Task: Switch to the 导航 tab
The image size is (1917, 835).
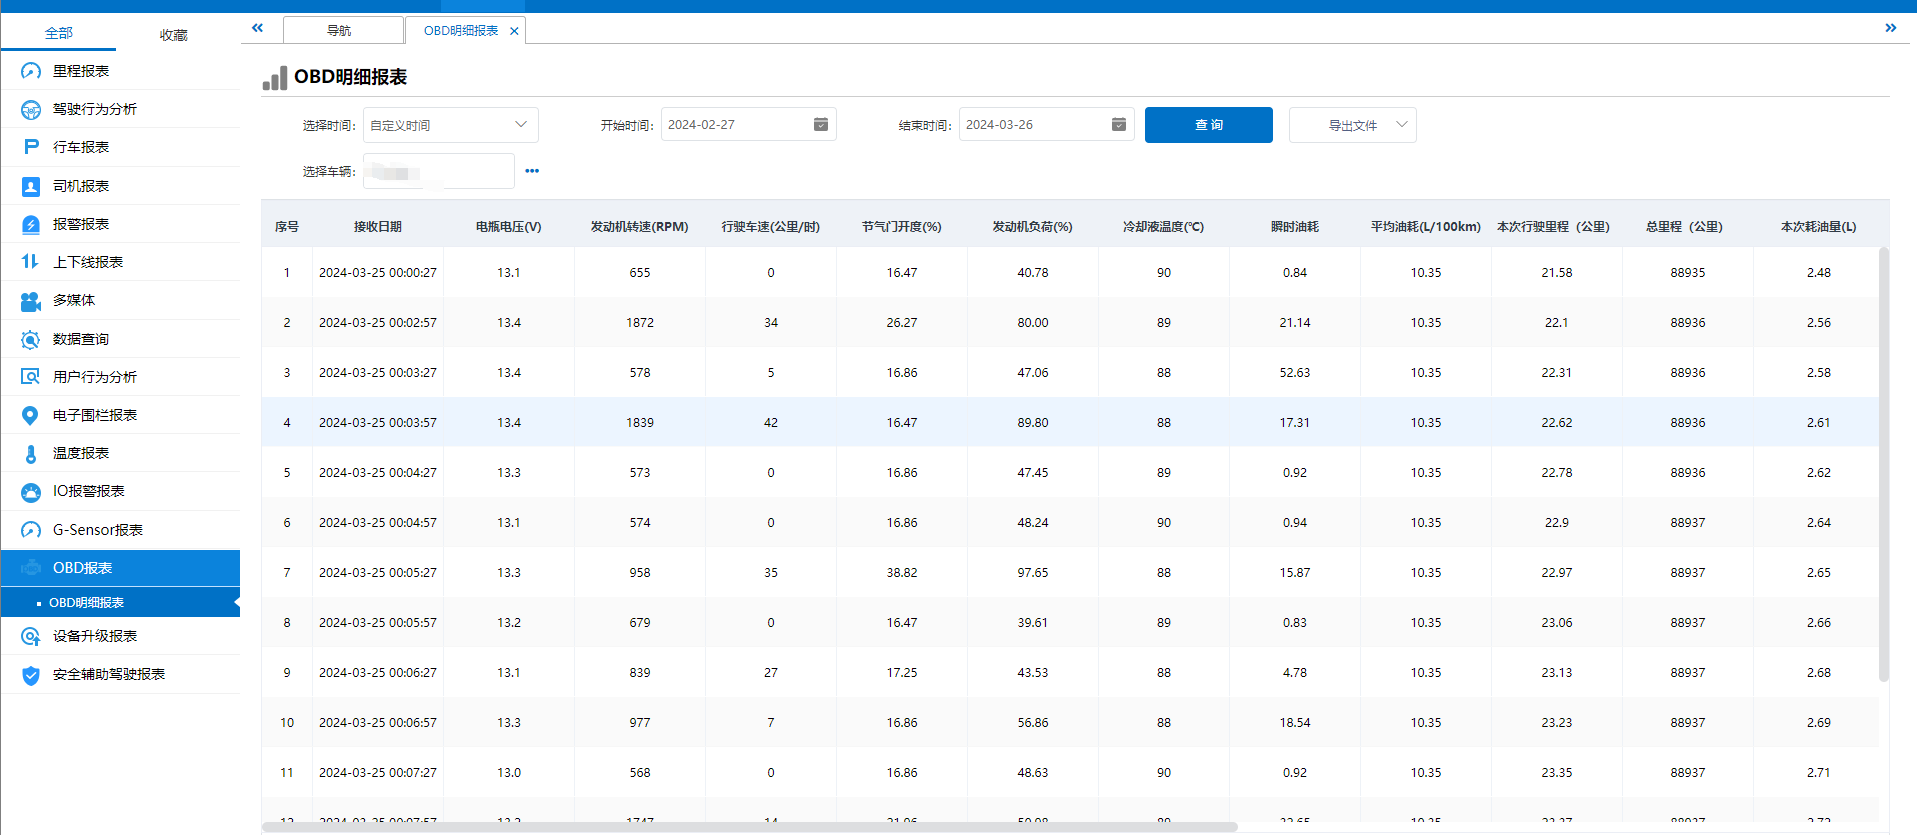Action: click(340, 31)
